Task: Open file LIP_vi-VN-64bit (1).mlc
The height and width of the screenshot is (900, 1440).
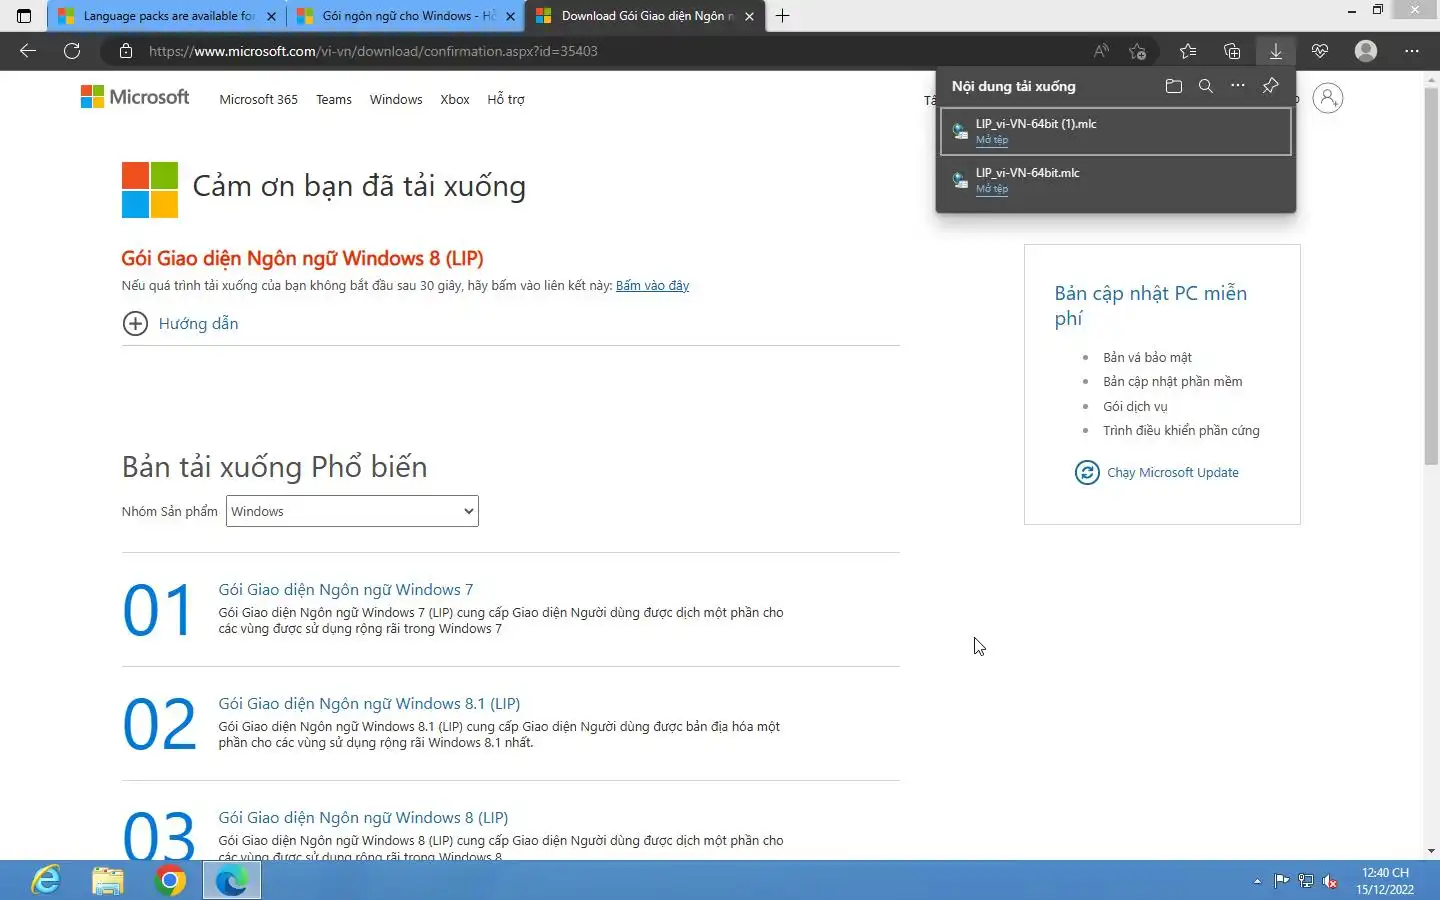Action: 1116,131
